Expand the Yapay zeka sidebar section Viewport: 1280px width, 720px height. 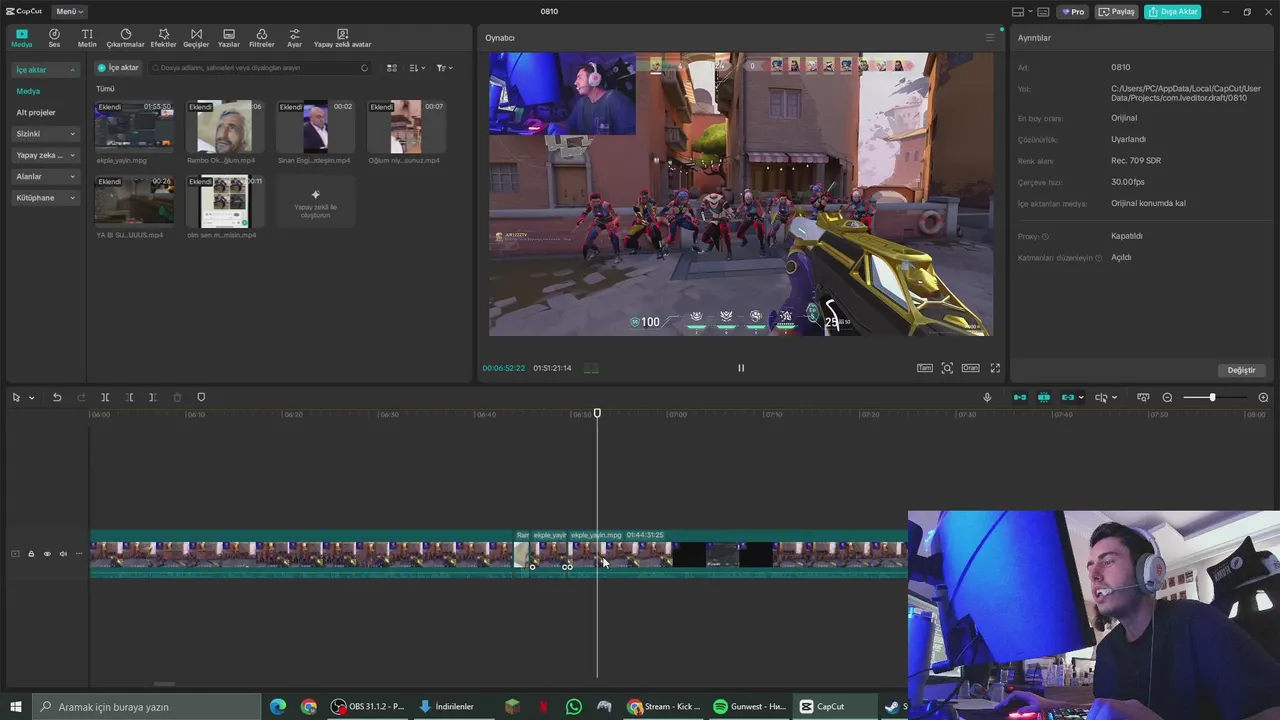click(45, 155)
